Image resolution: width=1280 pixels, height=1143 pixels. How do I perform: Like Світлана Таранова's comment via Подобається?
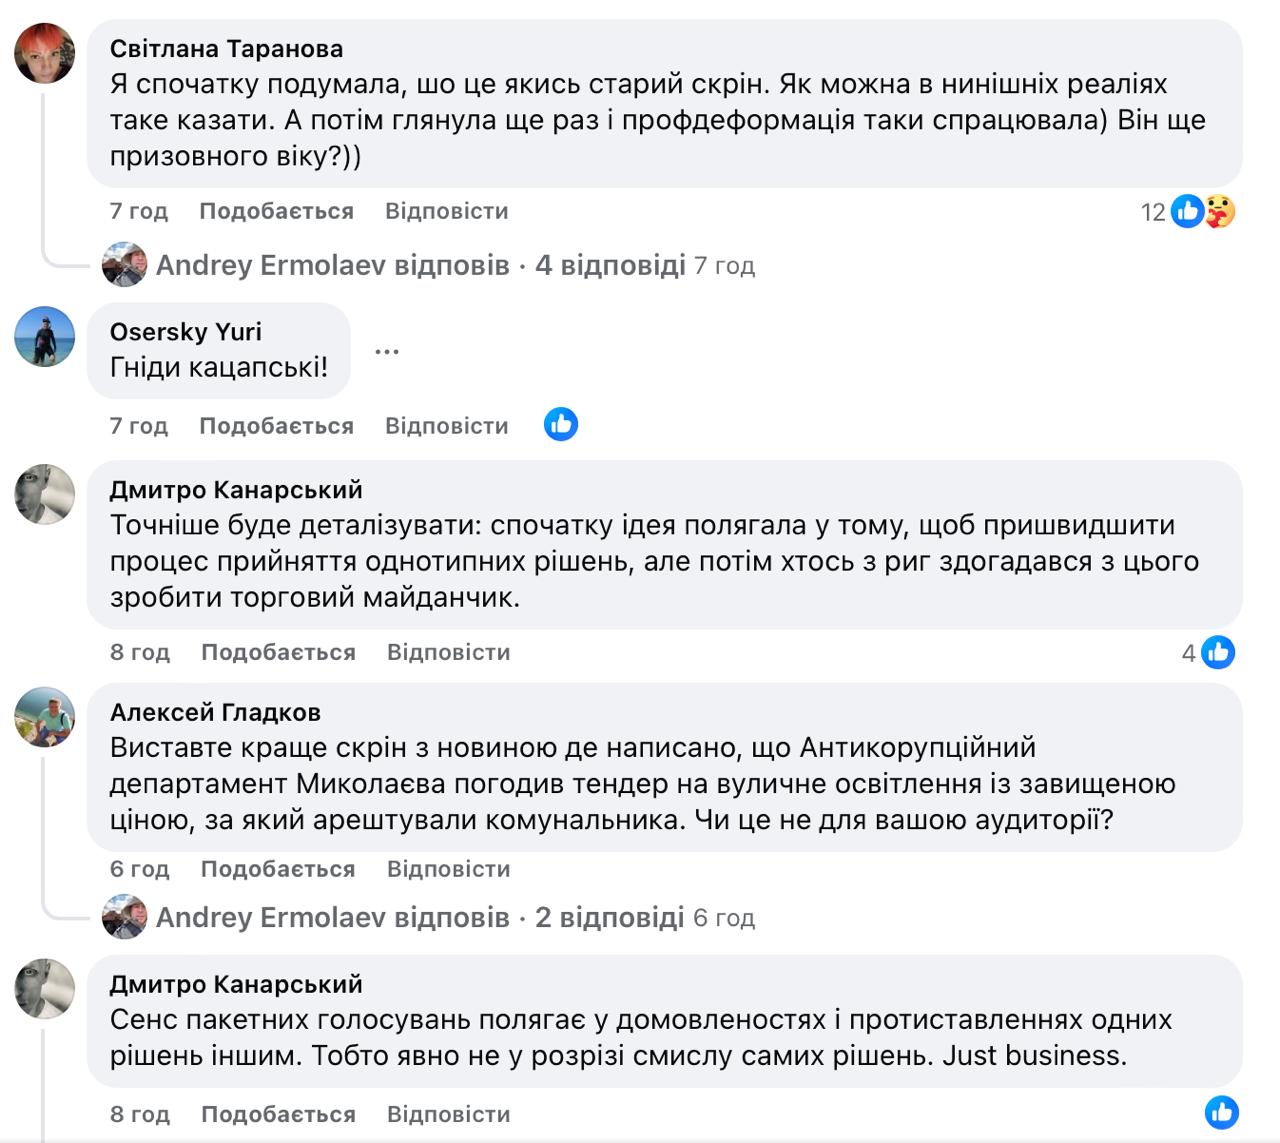pos(276,211)
